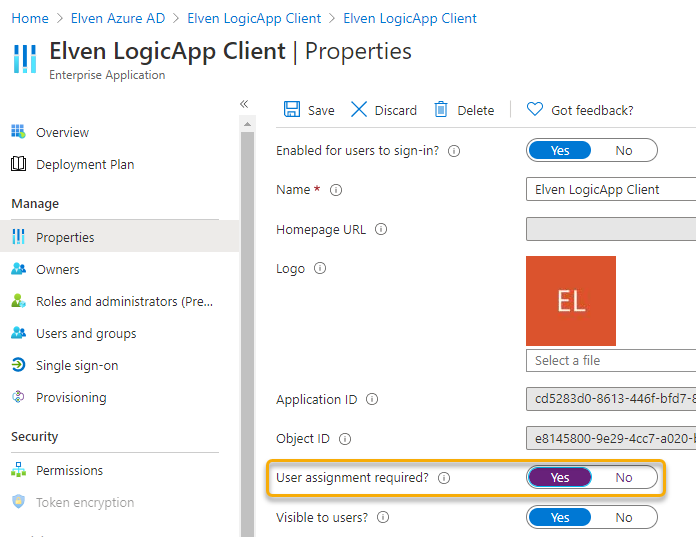Click the Properties bars icon in sidebar
This screenshot has height=537, width=696.
point(18,237)
